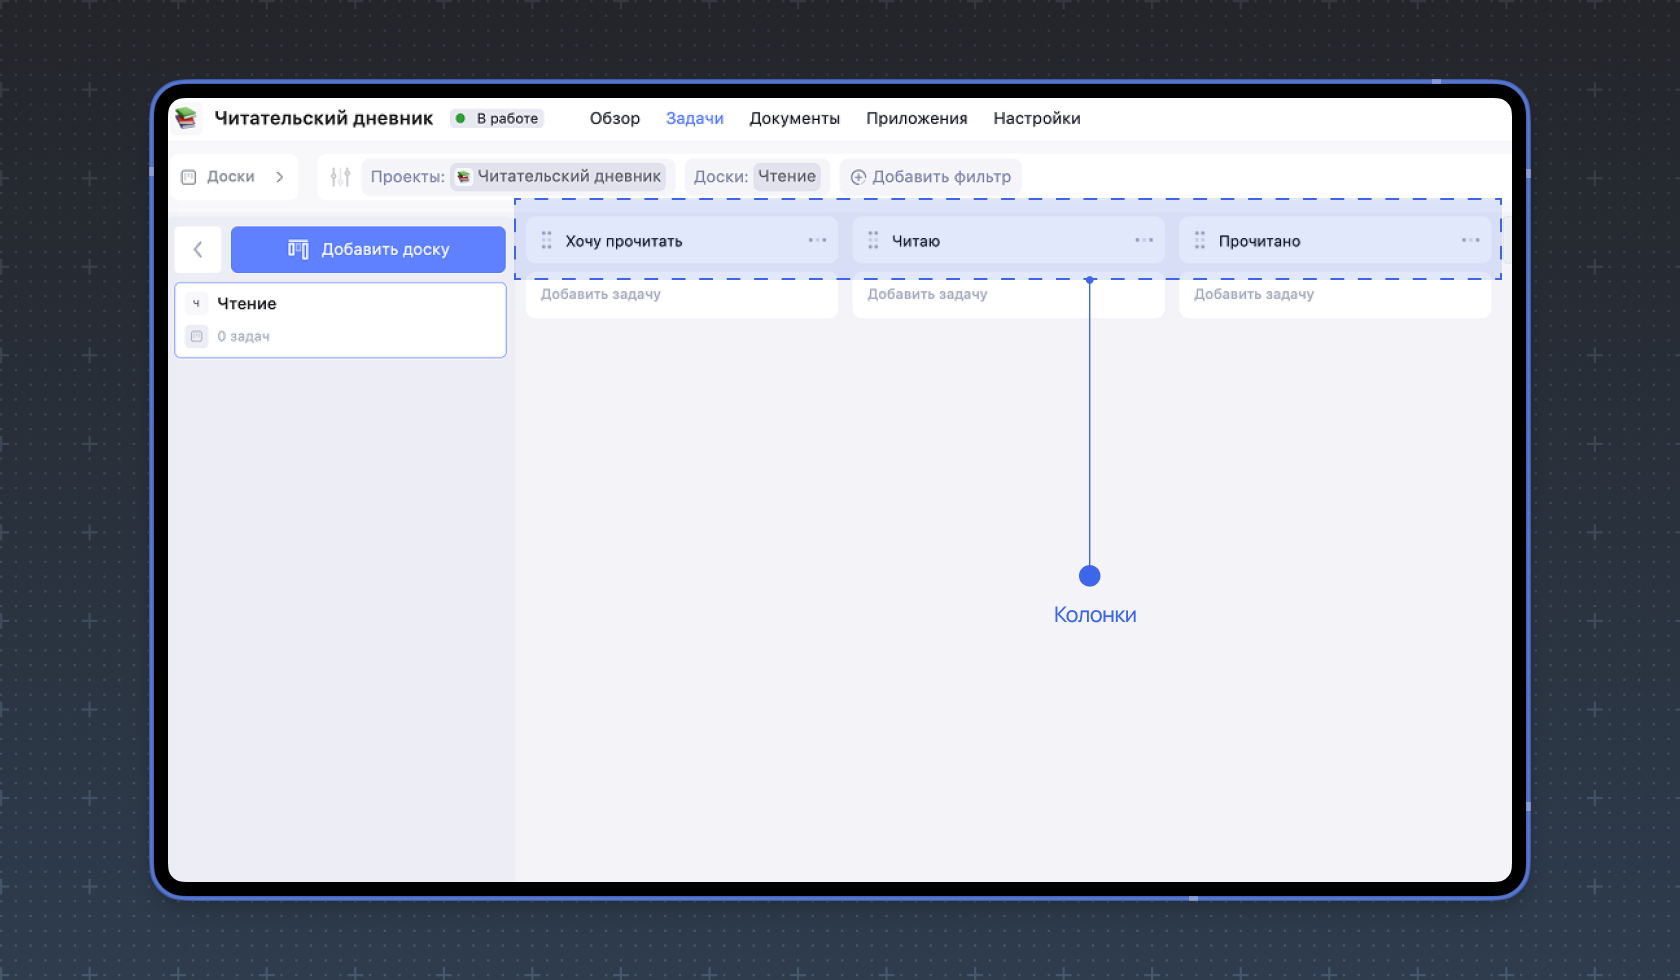Click the Добавить фильтр button
1680x980 pixels.
point(930,177)
